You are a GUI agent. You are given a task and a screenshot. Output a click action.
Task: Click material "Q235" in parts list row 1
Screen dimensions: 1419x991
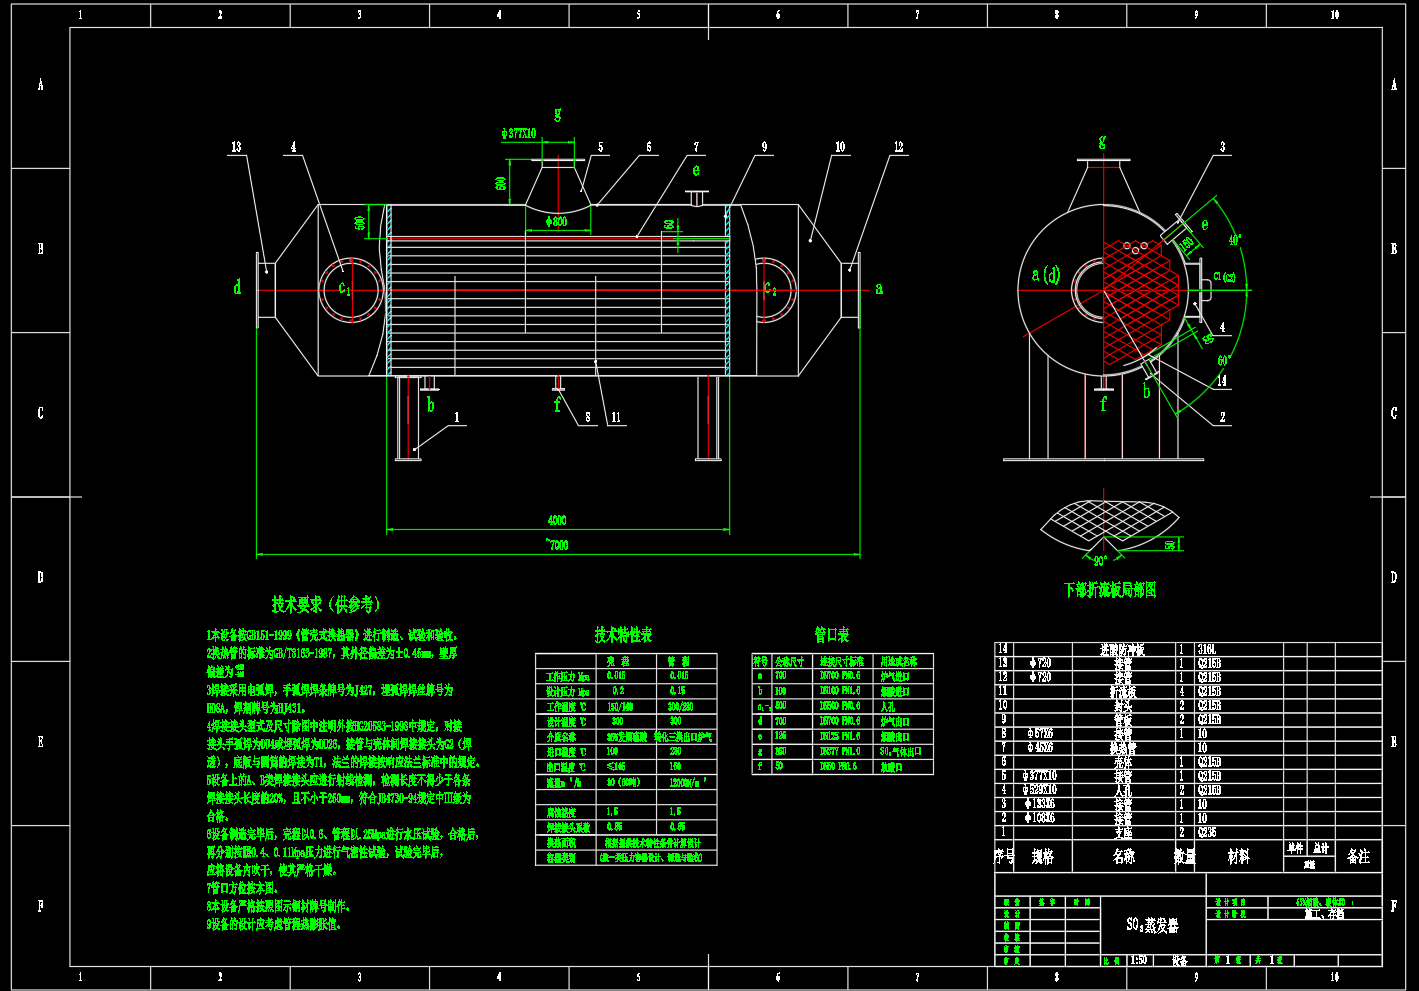[x=1207, y=832]
